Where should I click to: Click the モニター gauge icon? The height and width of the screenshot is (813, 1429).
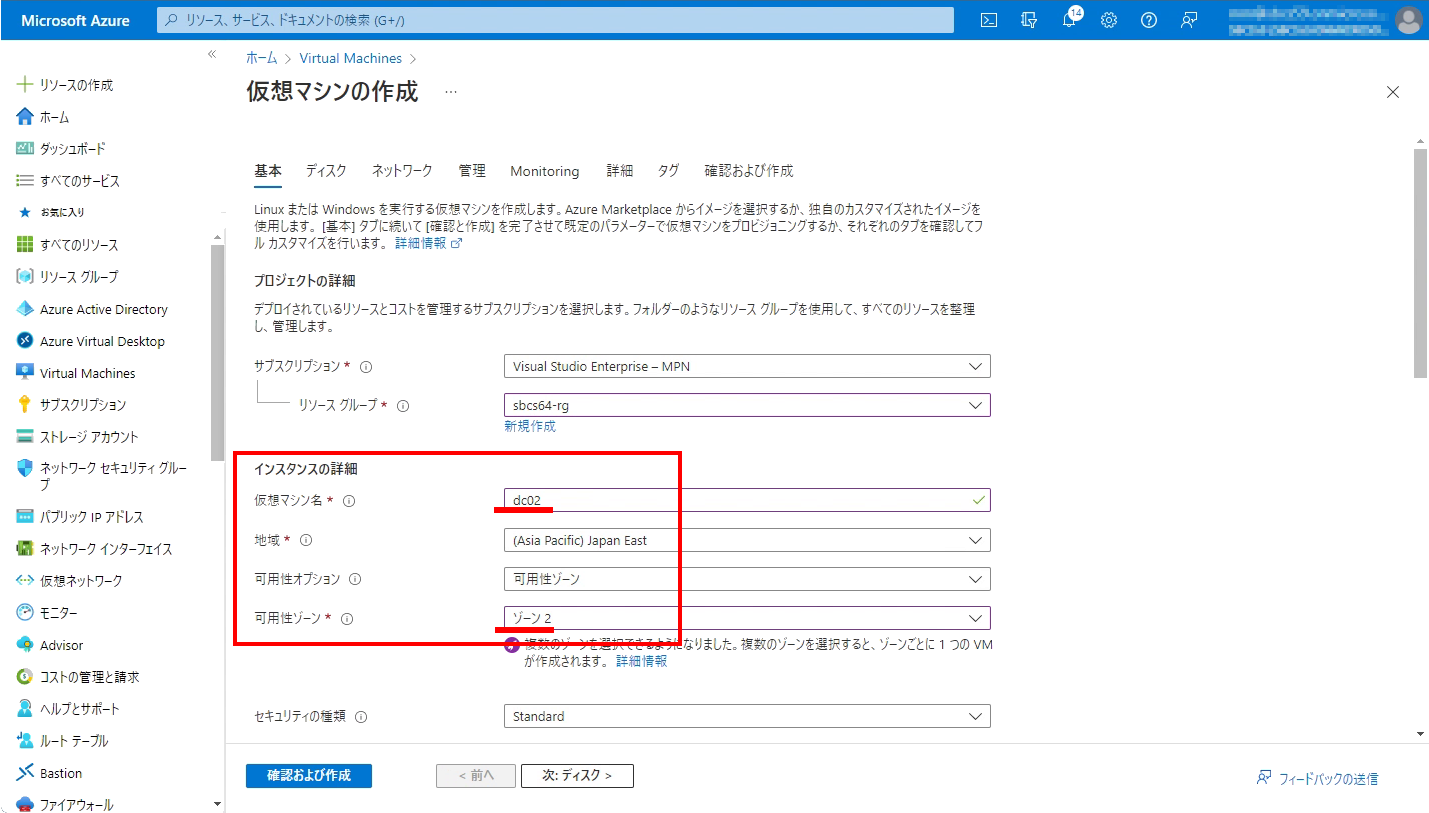coord(25,613)
